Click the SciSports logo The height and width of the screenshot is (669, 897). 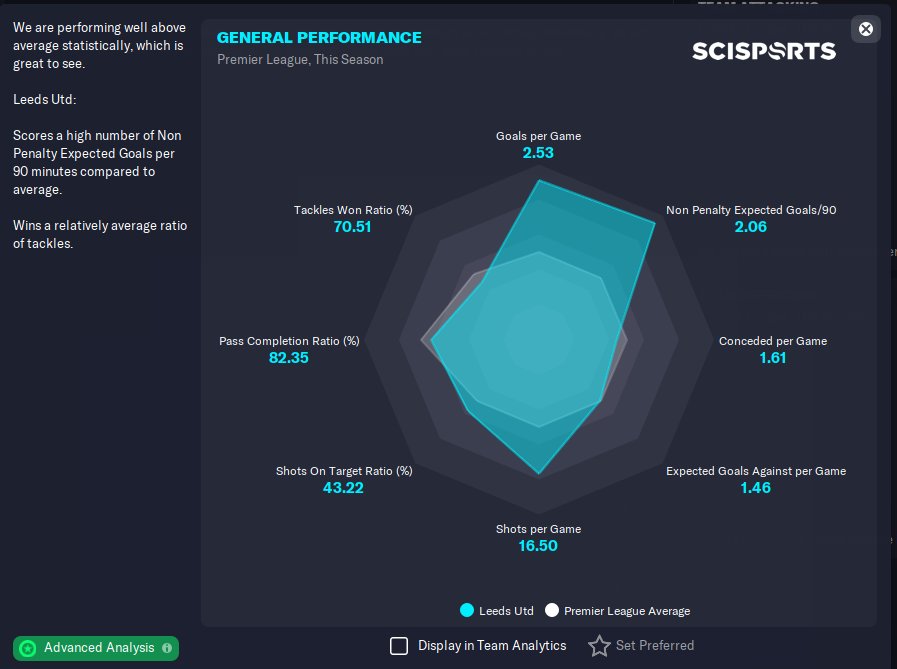(x=764, y=50)
